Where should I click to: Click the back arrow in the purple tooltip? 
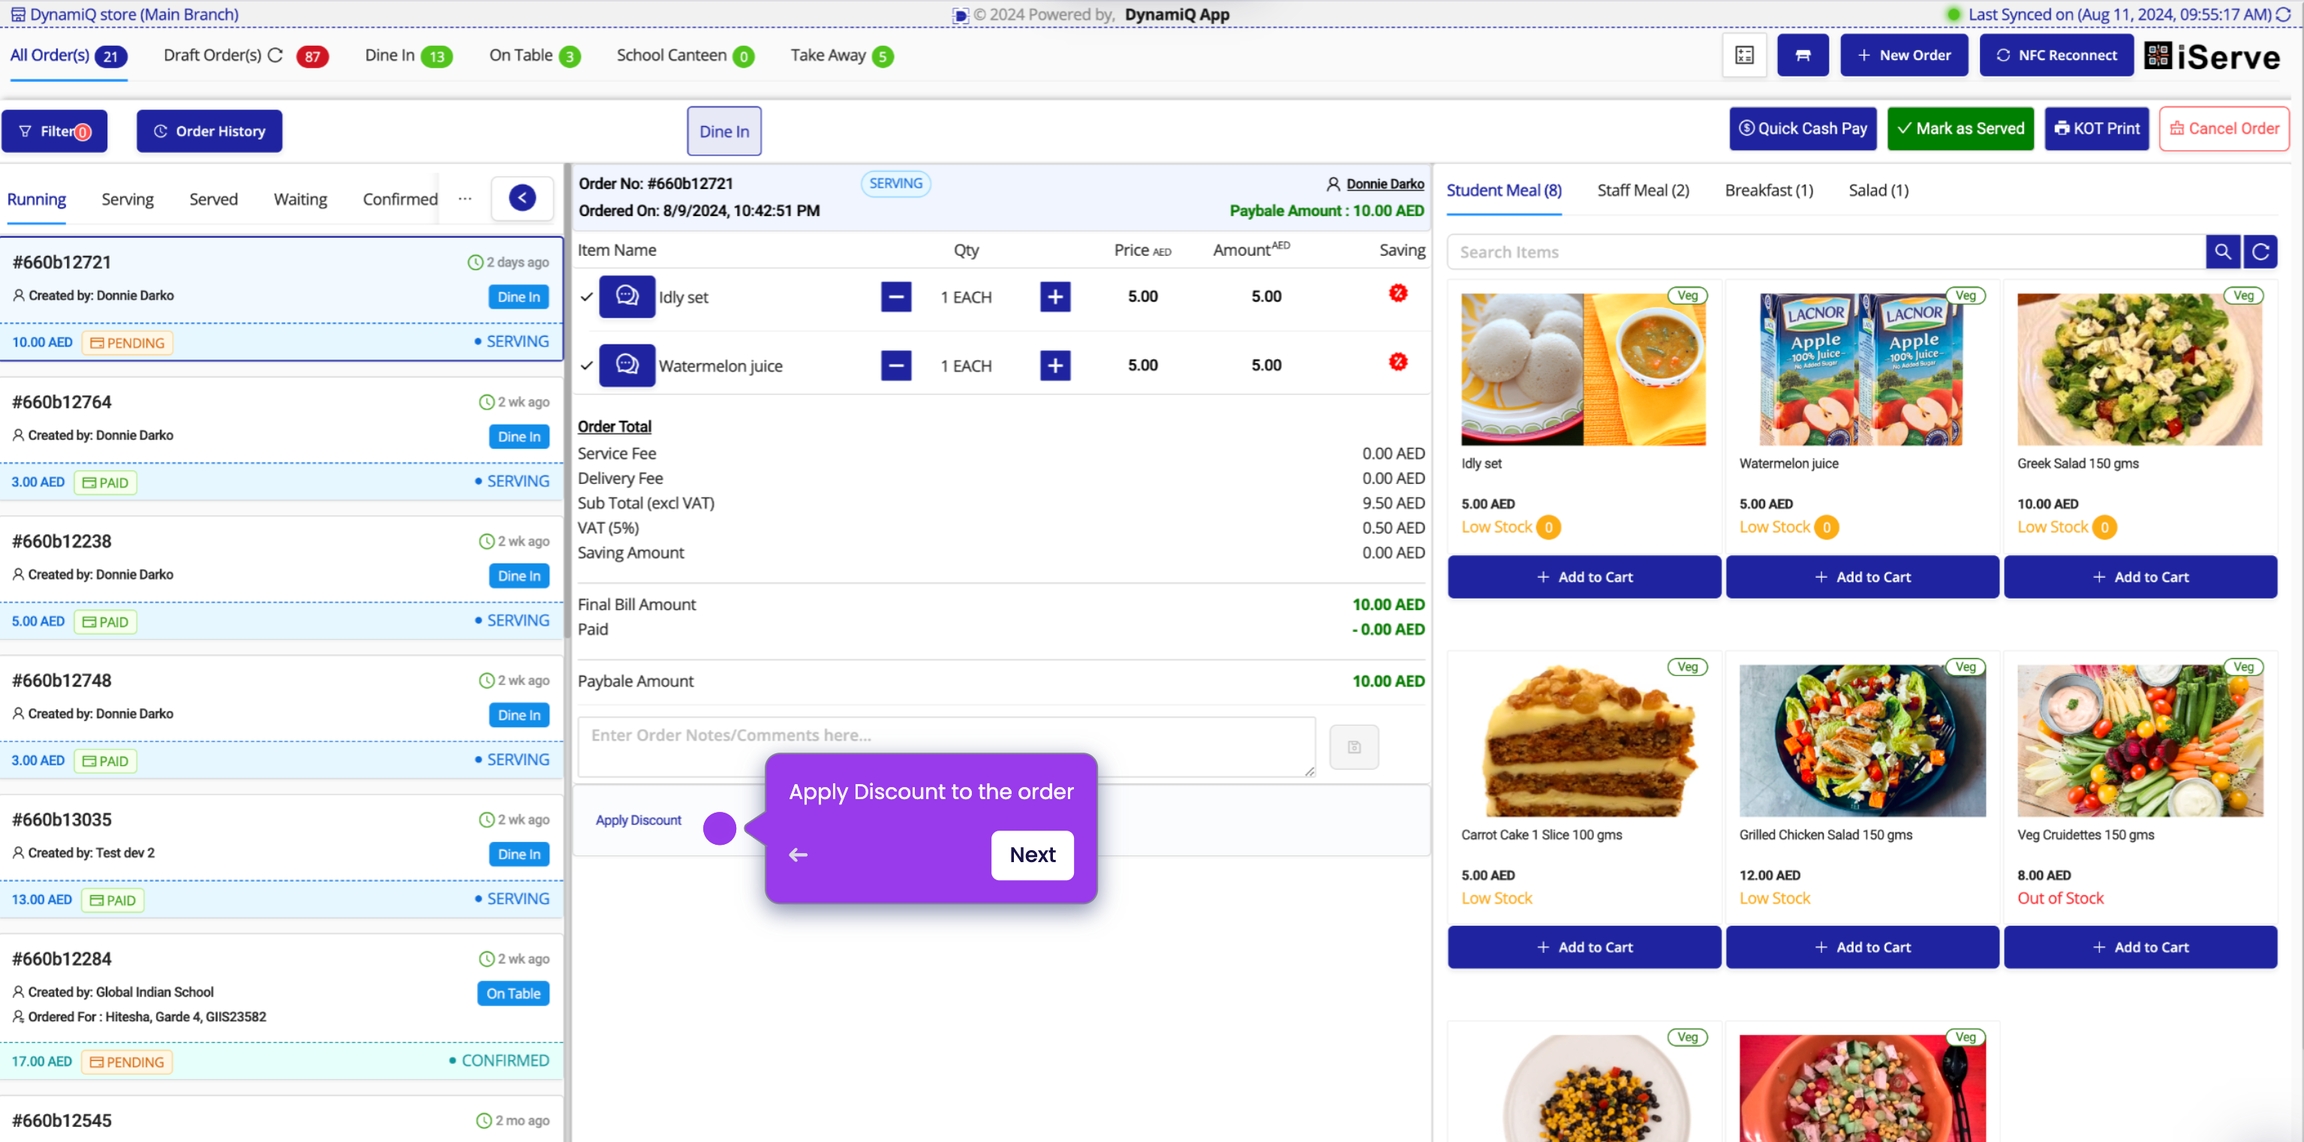click(798, 855)
